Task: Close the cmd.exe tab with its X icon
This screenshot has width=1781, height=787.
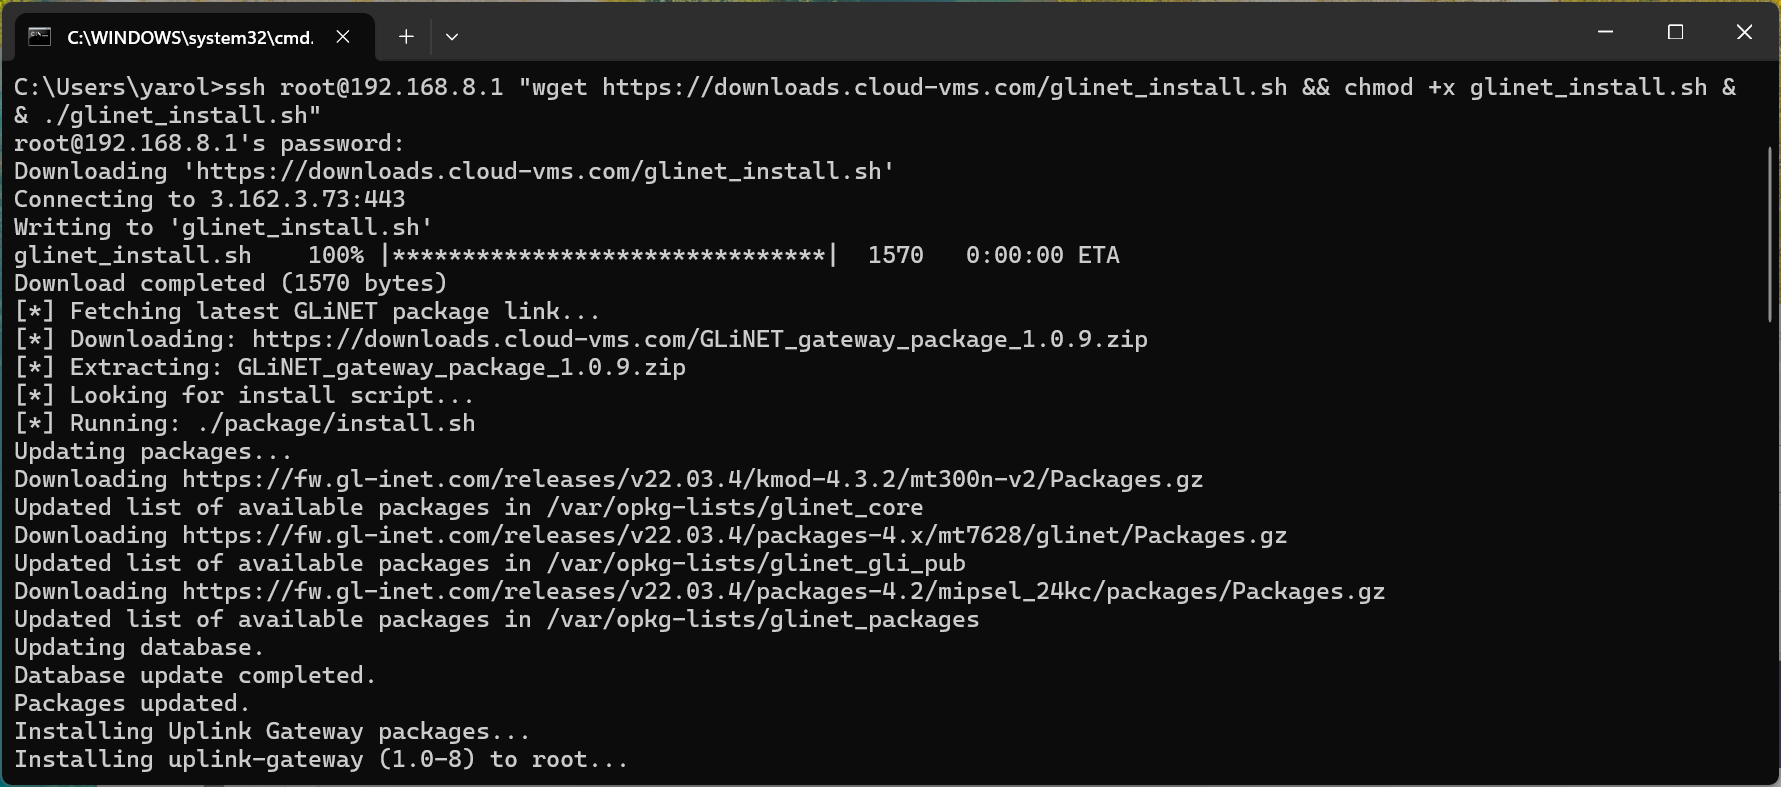Action: [343, 36]
